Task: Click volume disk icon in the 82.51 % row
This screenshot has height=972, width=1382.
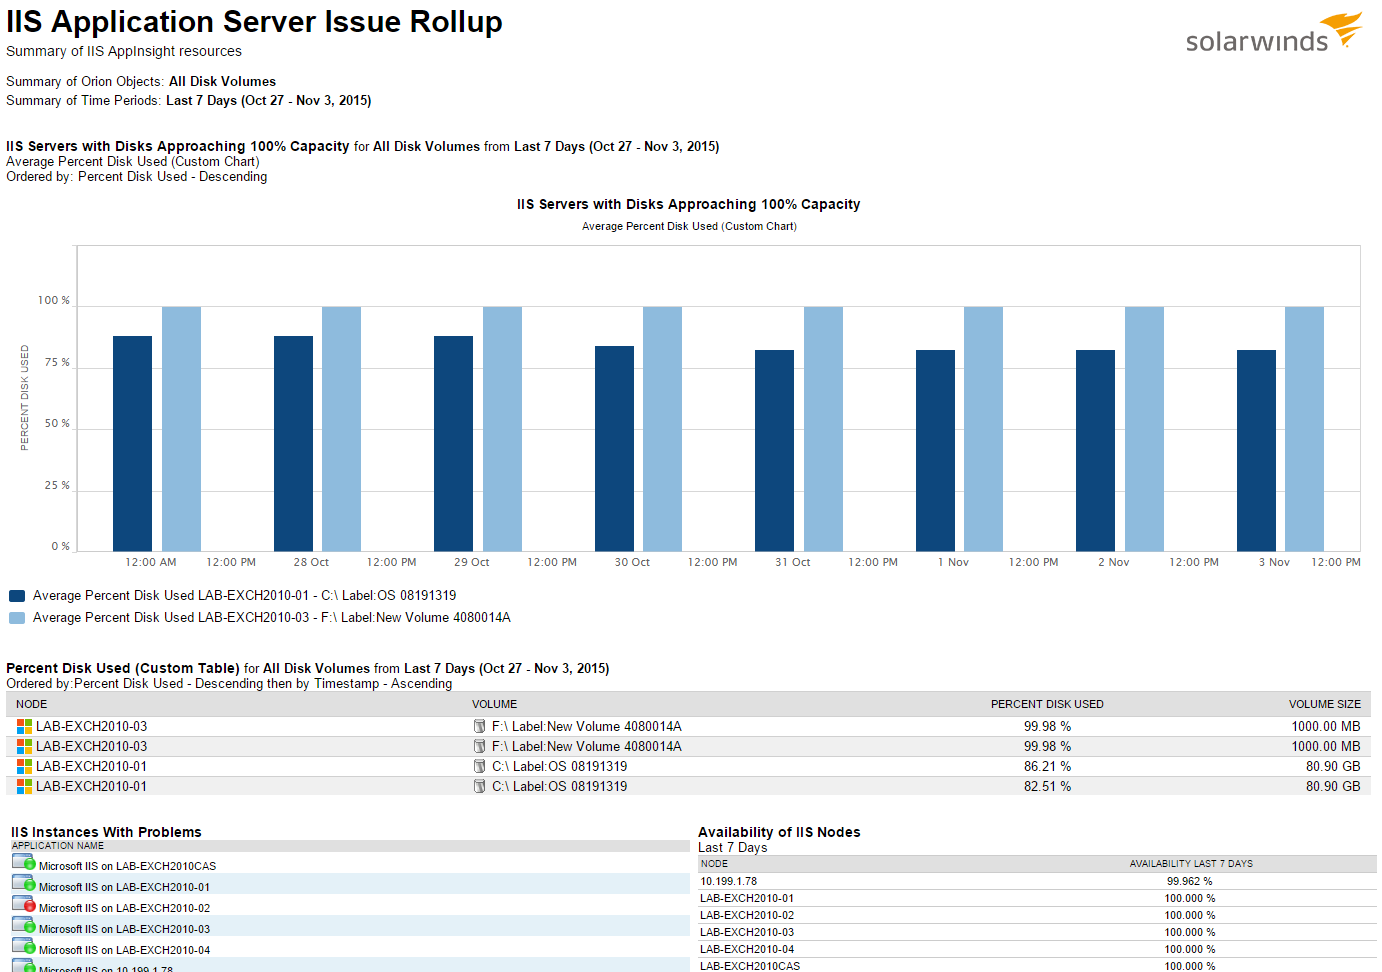Action: (x=480, y=787)
